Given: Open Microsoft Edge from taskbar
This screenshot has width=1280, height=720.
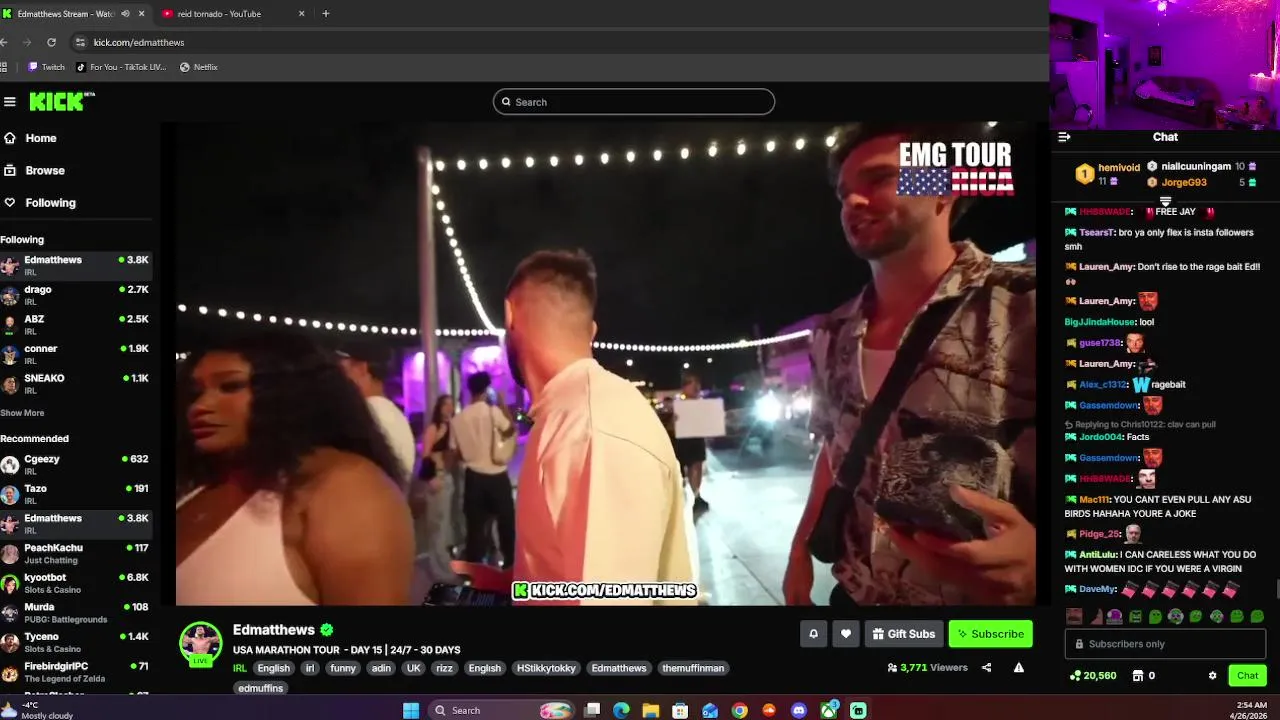Looking at the screenshot, I should [621, 710].
